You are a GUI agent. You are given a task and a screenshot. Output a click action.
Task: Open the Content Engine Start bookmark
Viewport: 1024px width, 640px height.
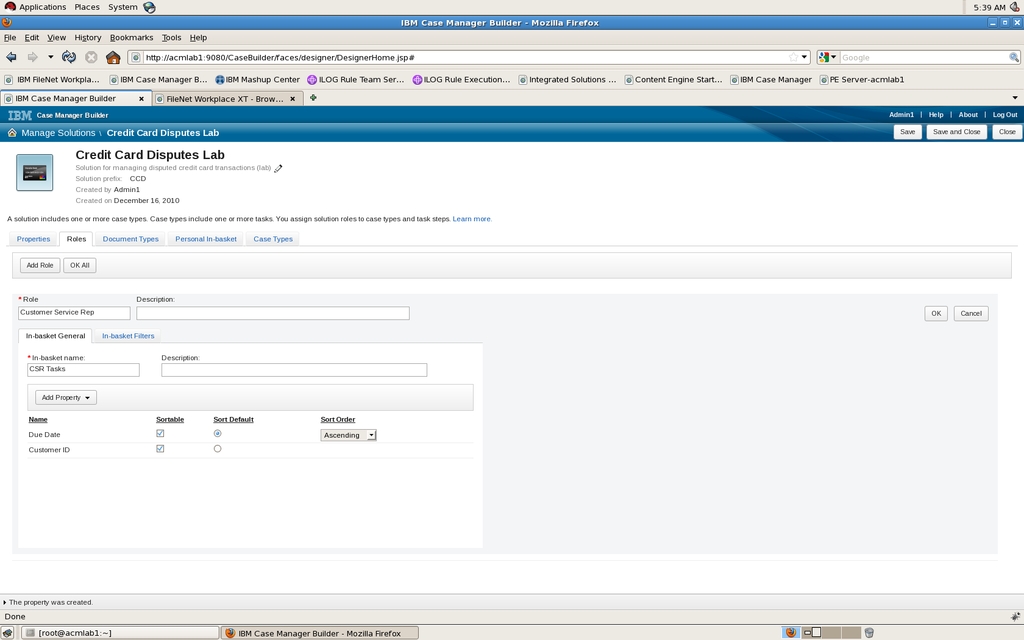tap(673, 80)
